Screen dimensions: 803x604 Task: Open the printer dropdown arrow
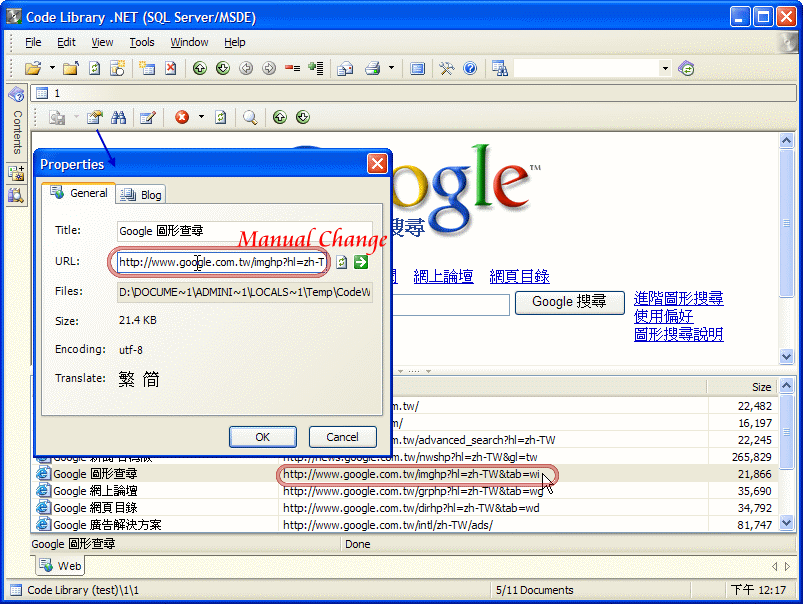(x=391, y=68)
